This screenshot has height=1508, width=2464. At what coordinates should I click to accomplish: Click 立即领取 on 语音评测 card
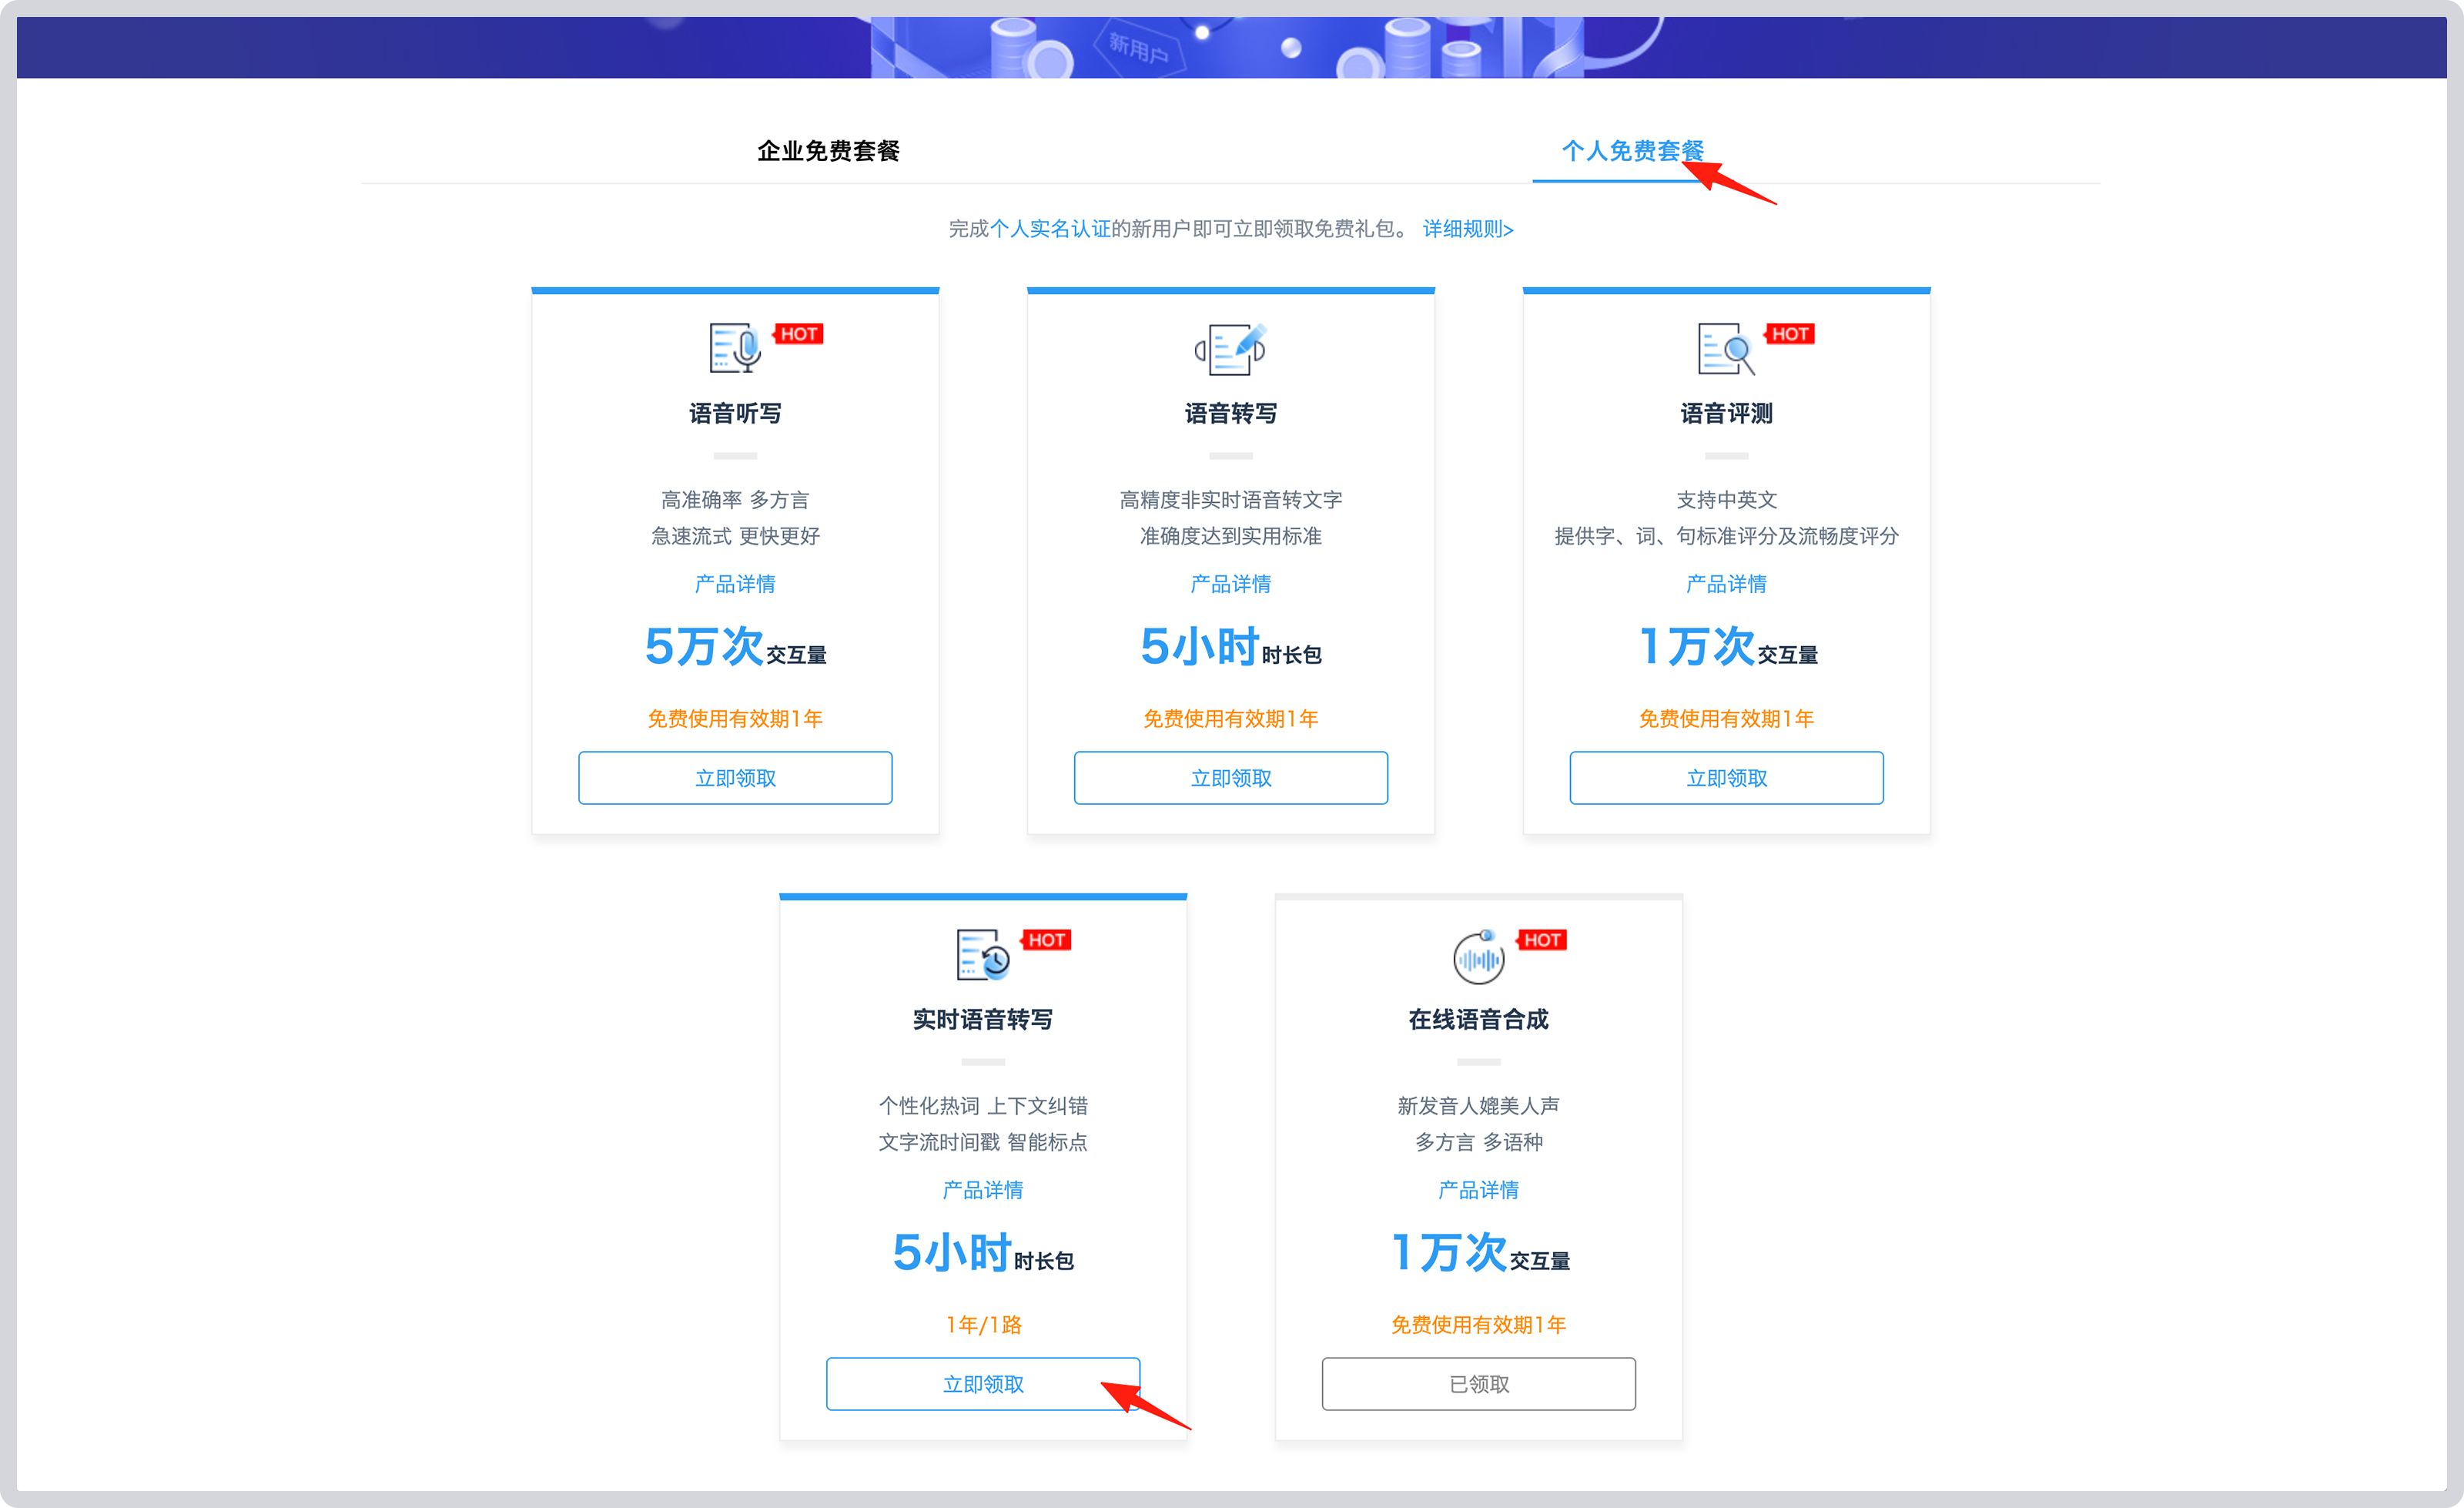coord(1725,777)
